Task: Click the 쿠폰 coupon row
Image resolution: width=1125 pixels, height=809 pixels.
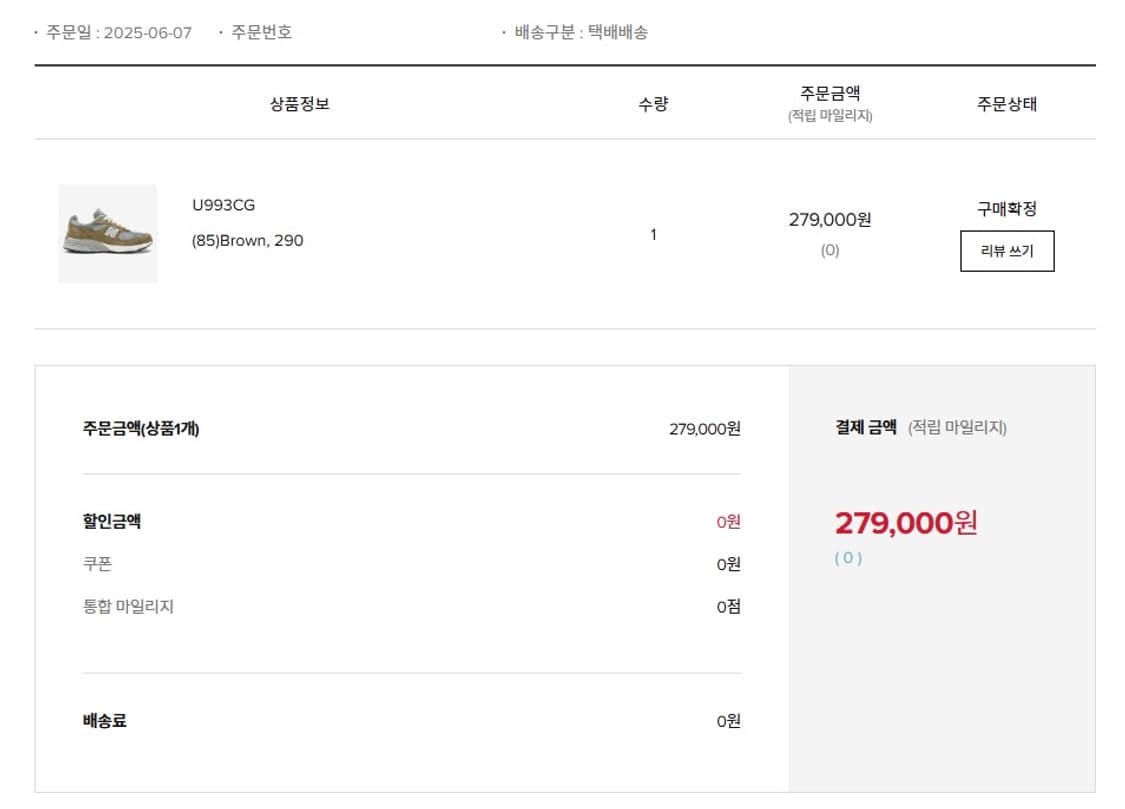Action: pyautogui.click(x=98, y=564)
